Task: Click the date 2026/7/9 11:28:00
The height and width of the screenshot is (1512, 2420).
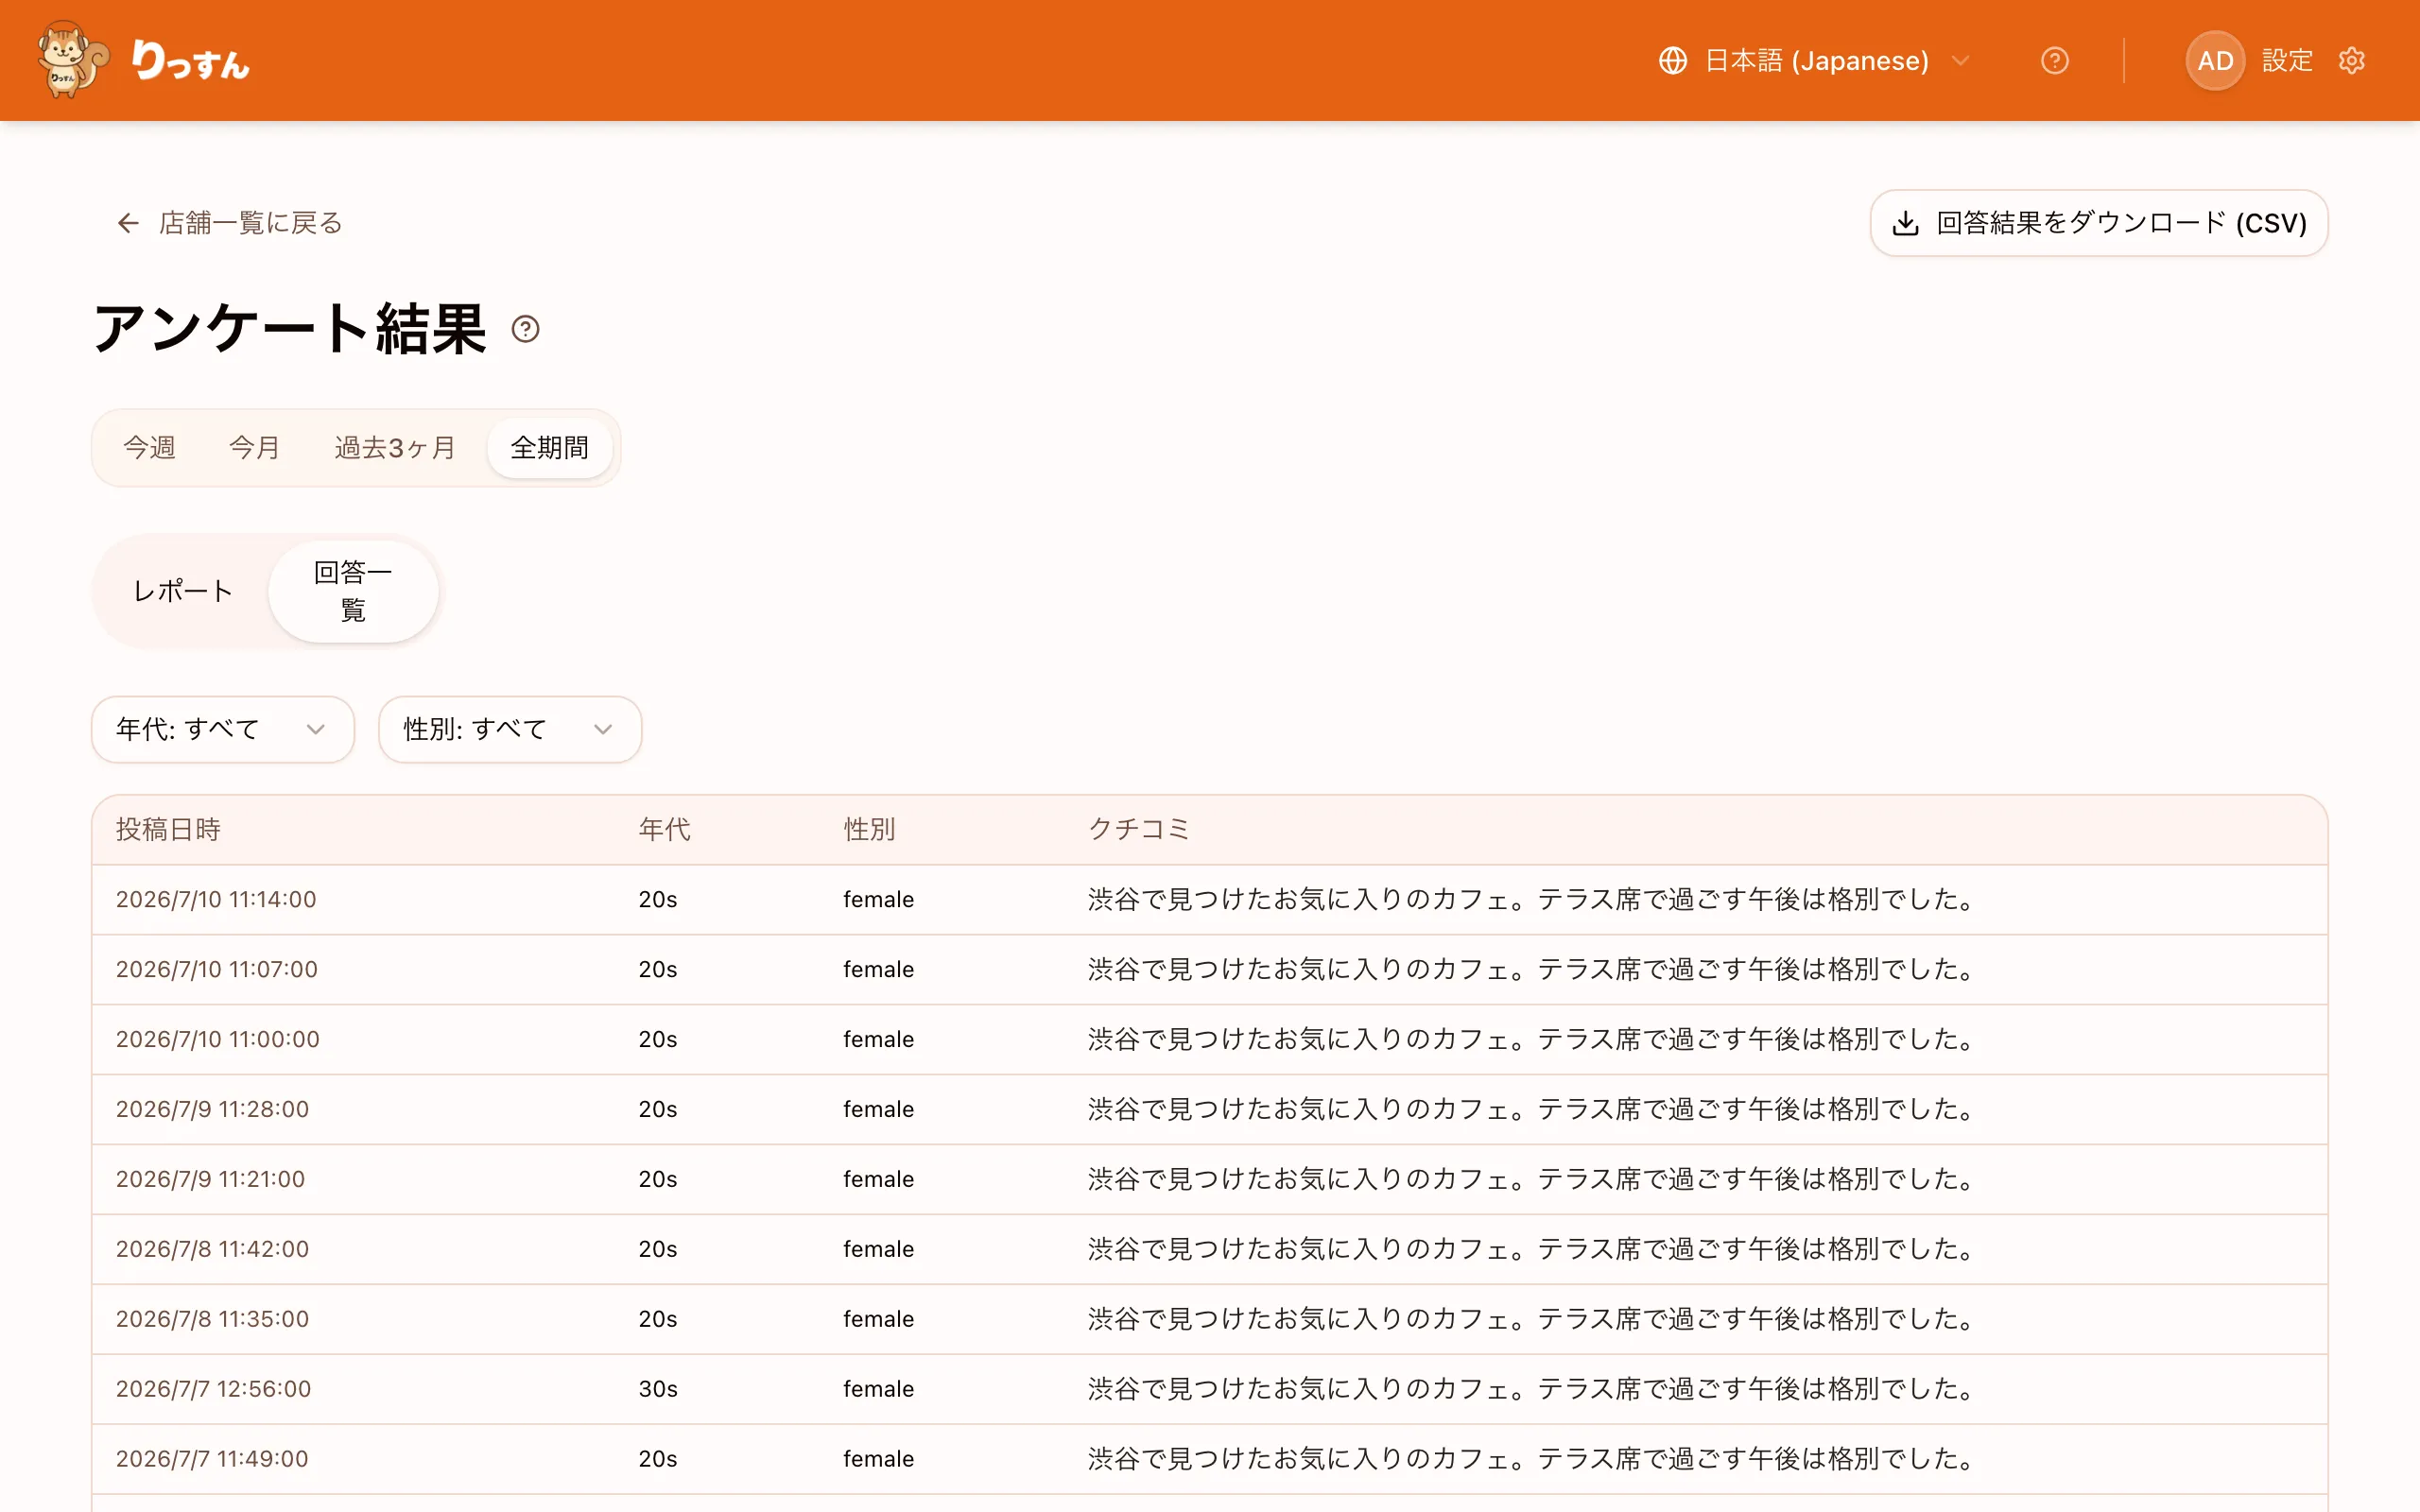Action: (x=212, y=1109)
